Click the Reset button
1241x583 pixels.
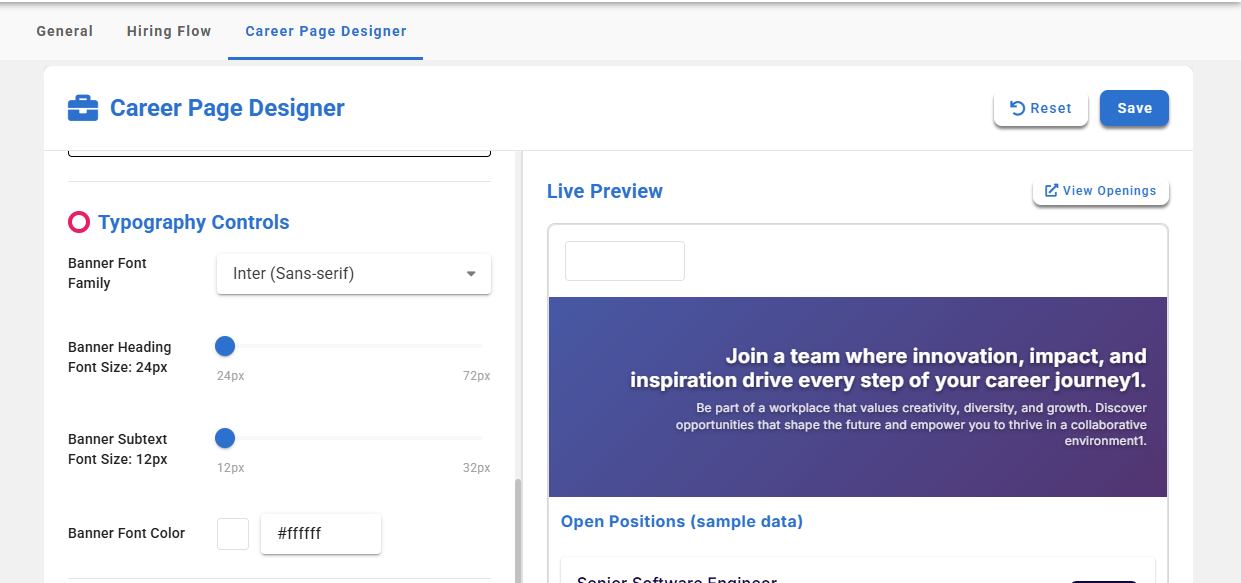click(1040, 108)
